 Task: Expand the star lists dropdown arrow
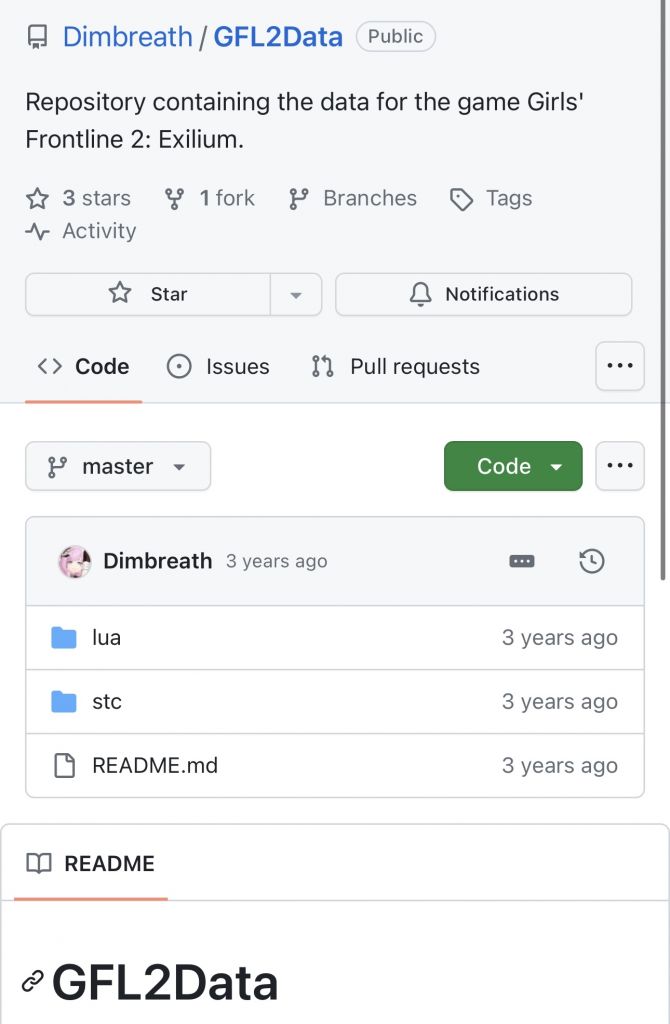(x=296, y=295)
